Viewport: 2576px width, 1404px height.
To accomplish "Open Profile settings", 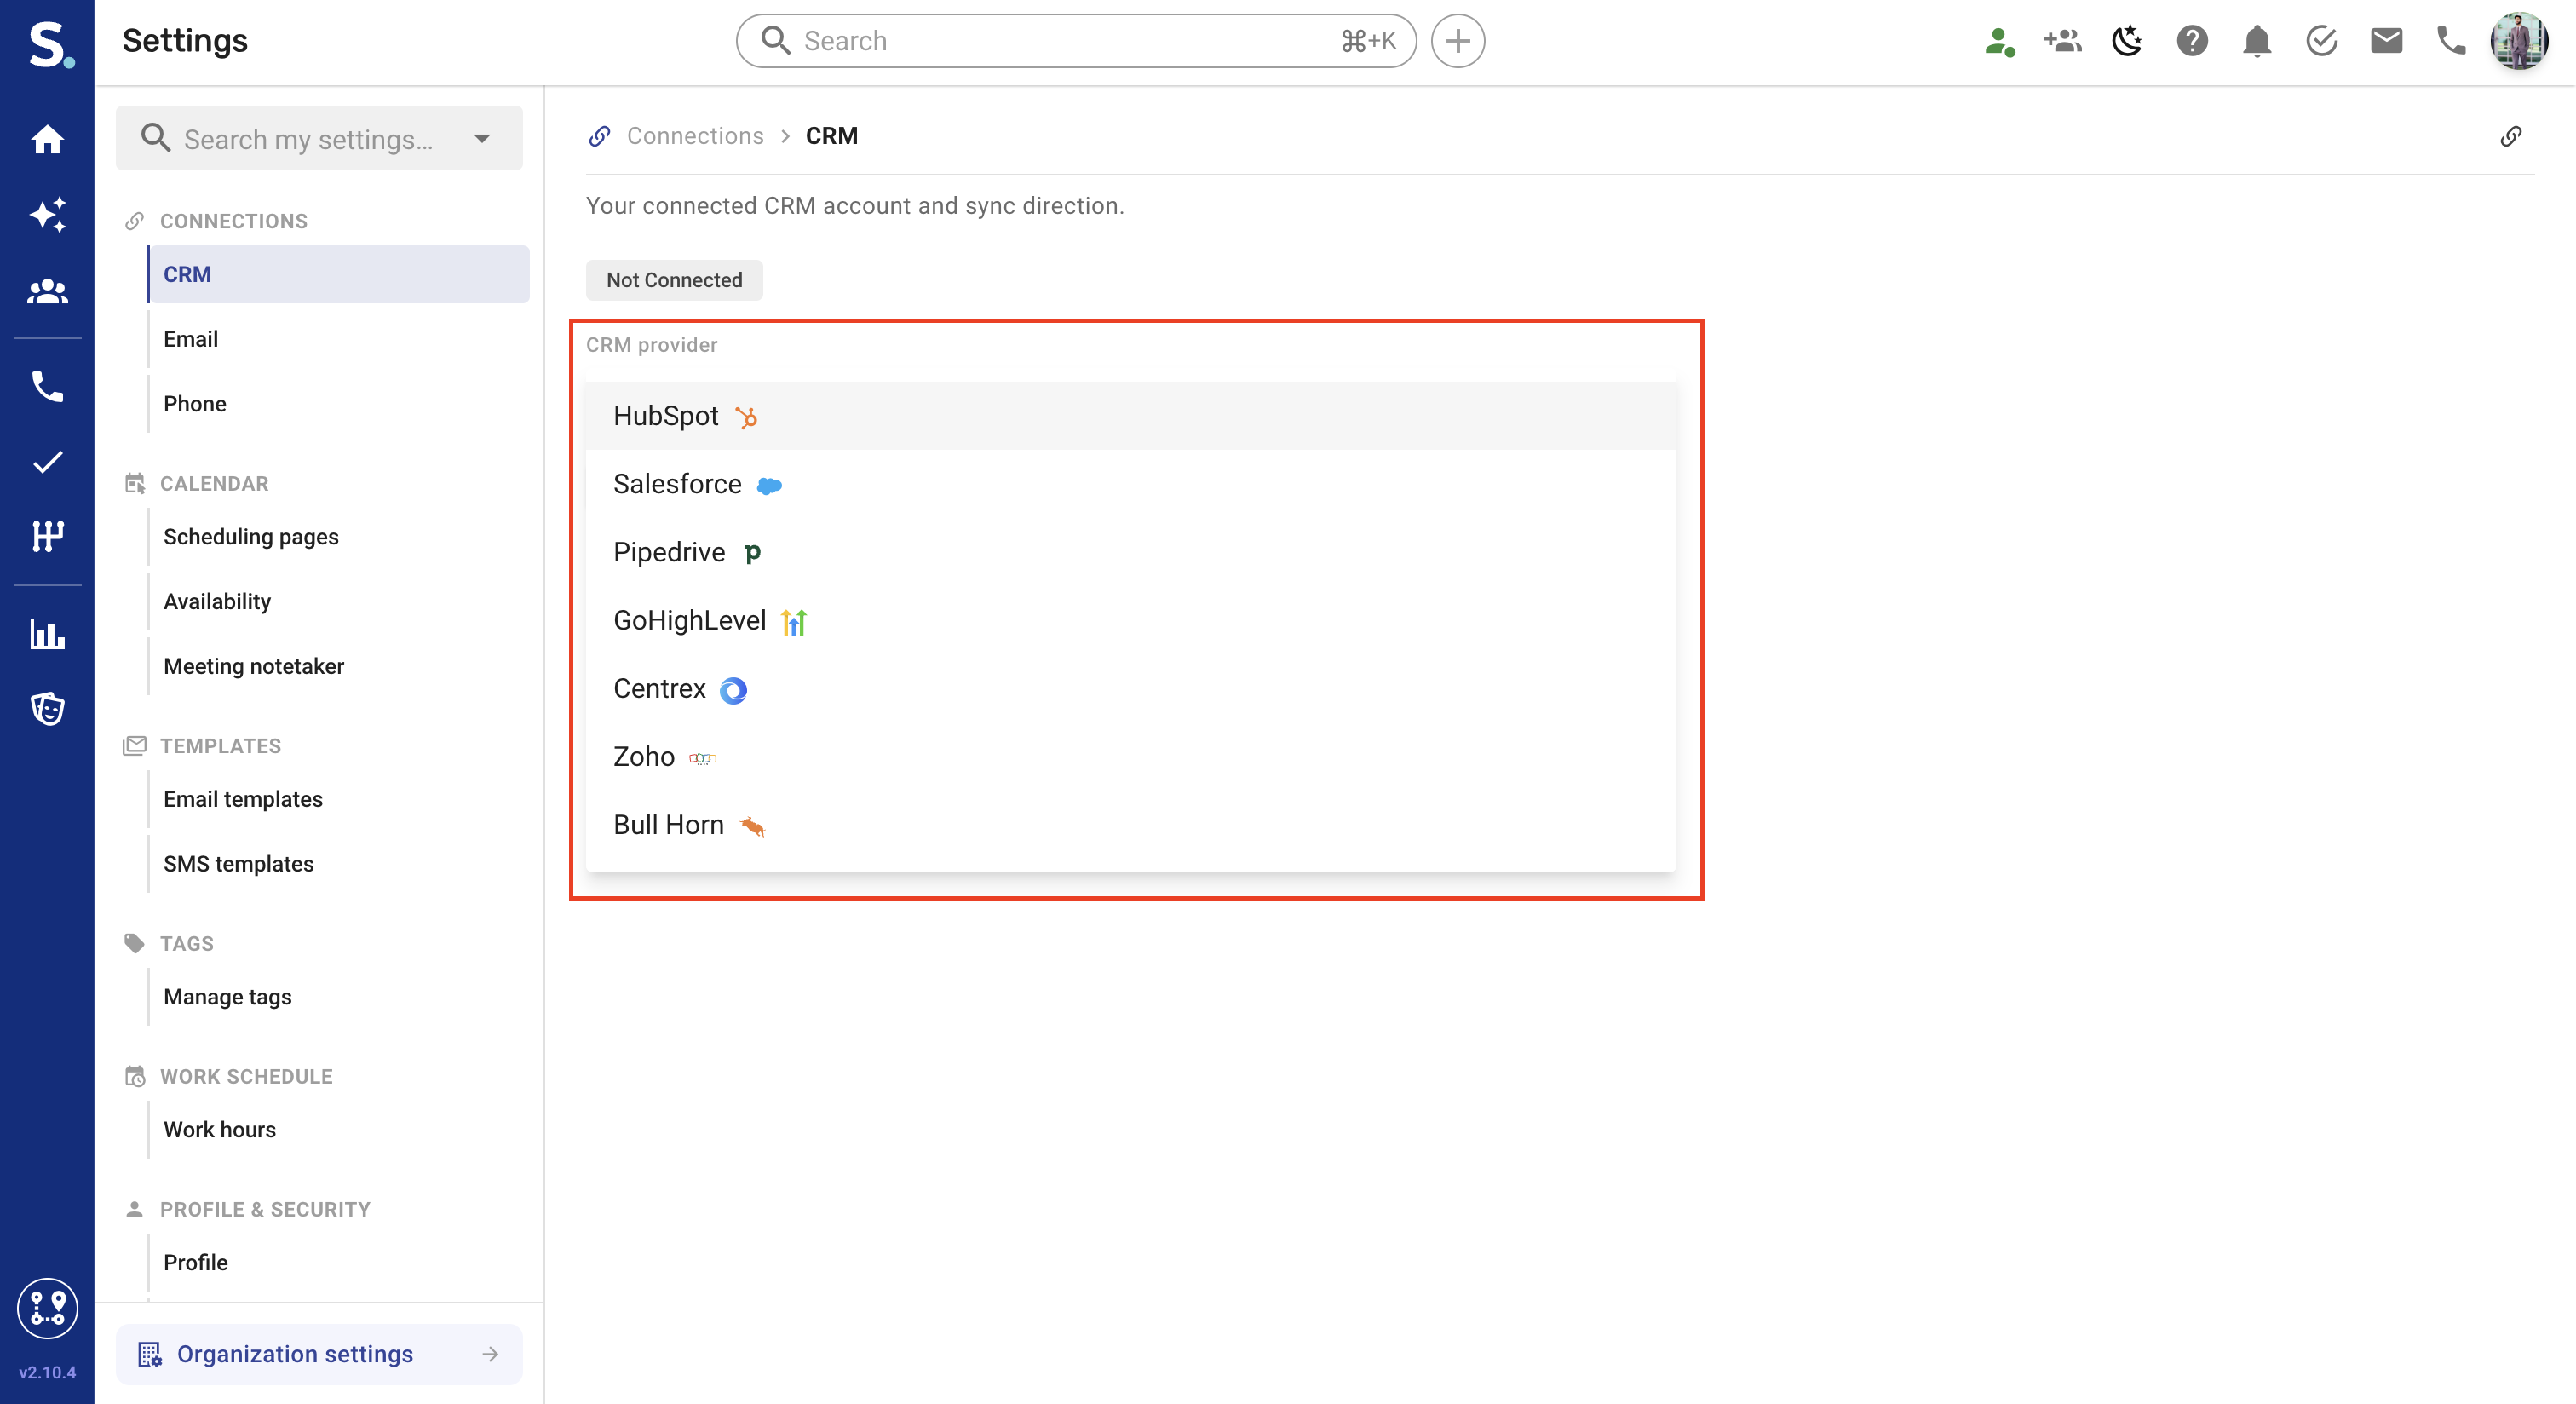I will (338, 1263).
